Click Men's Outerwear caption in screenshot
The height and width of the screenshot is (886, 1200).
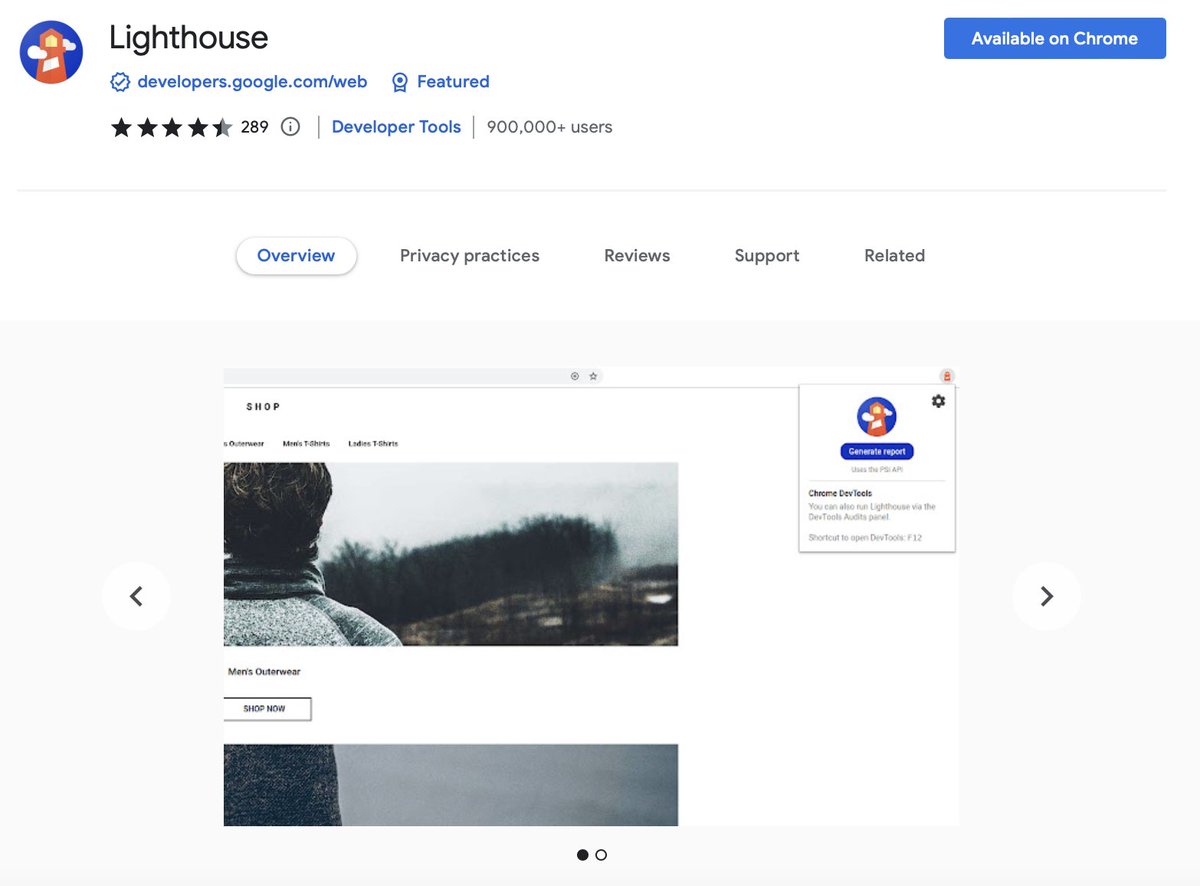coord(264,672)
